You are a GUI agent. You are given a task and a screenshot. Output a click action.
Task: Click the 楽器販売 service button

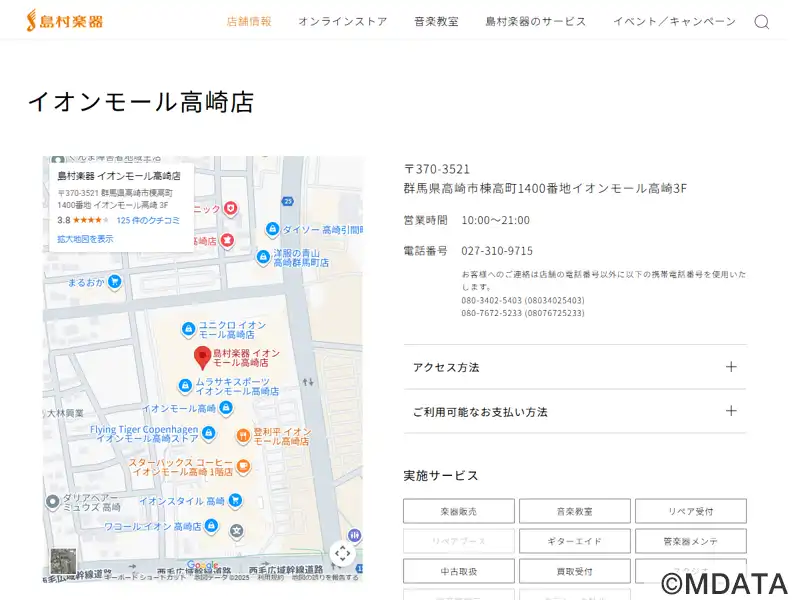click(458, 511)
